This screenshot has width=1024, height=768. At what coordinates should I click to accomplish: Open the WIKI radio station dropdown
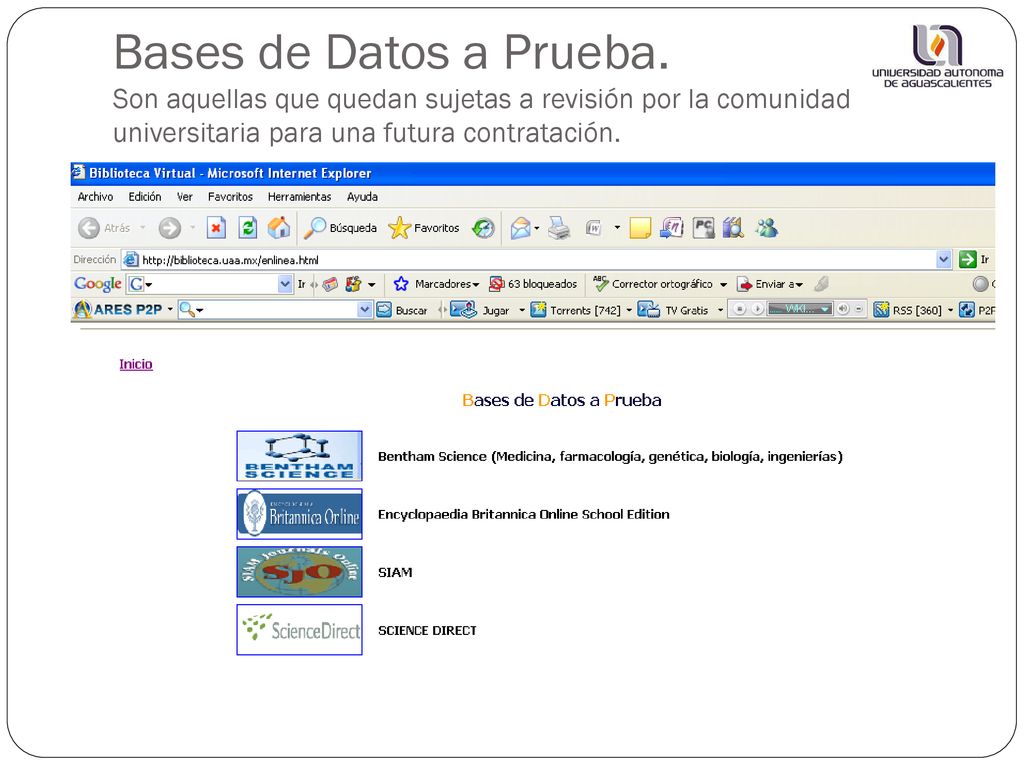click(825, 310)
